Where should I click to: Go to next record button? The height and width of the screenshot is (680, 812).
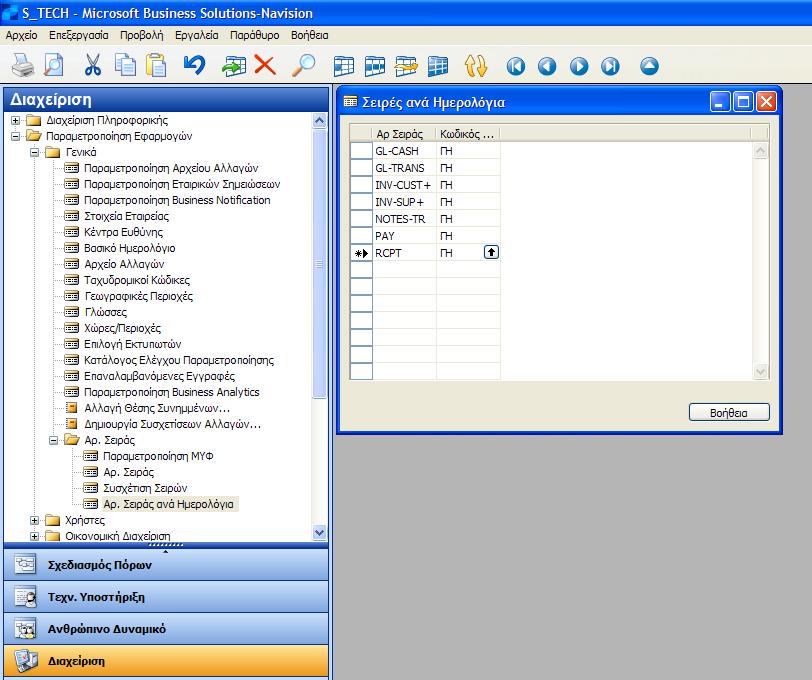pos(579,66)
